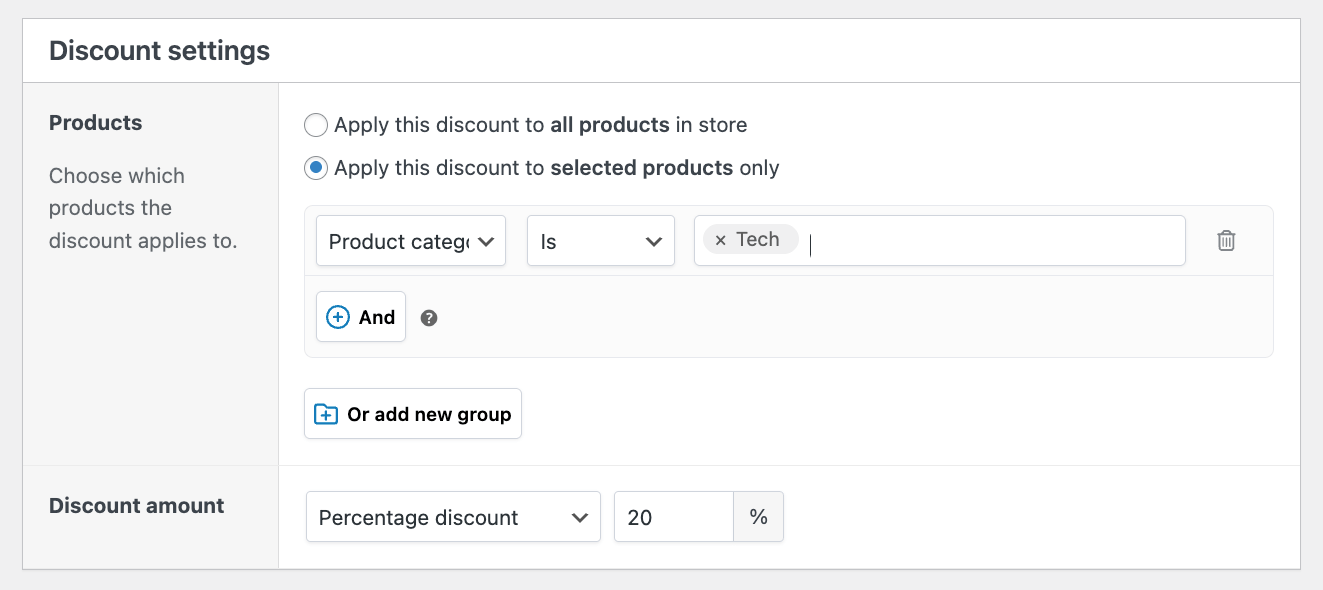Viewport: 1323px width, 590px height.
Task: Click the Discount settings heading
Action: click(160, 51)
